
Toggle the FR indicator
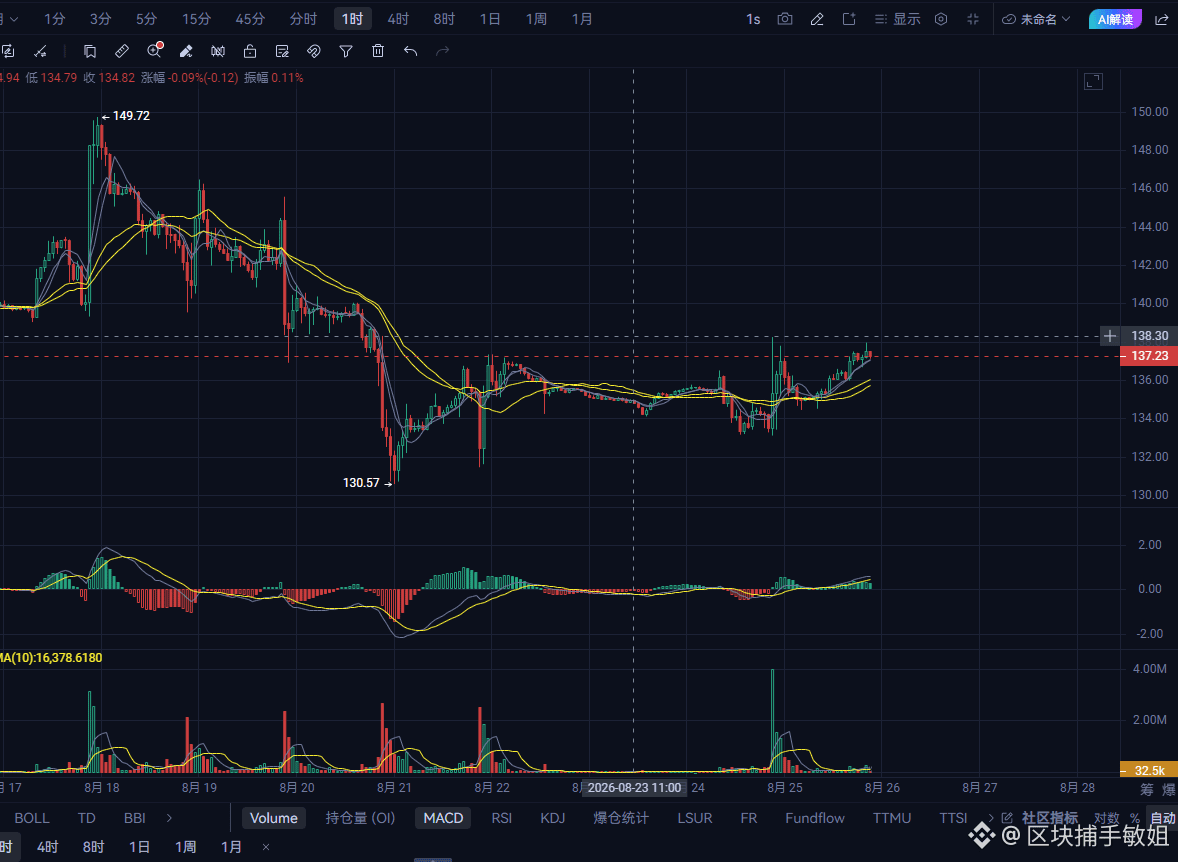tap(748, 818)
